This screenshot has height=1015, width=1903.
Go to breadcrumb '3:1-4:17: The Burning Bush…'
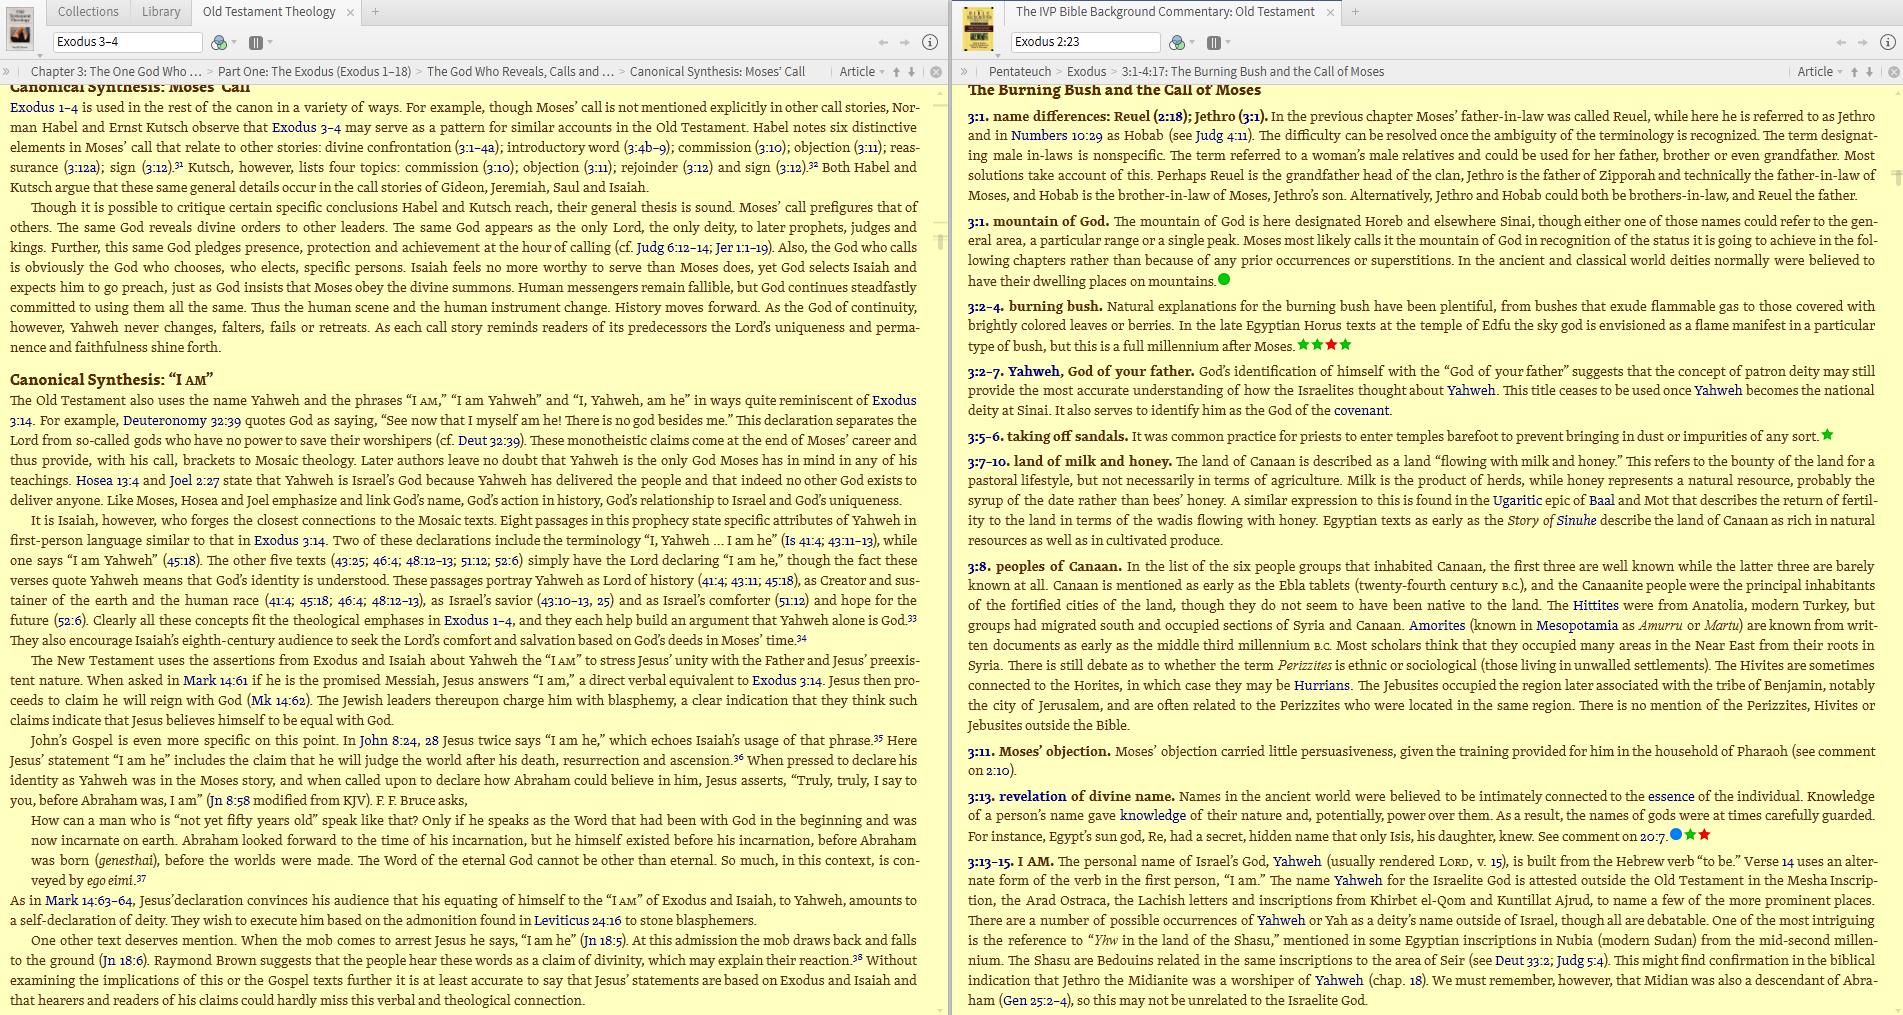pos(1253,72)
